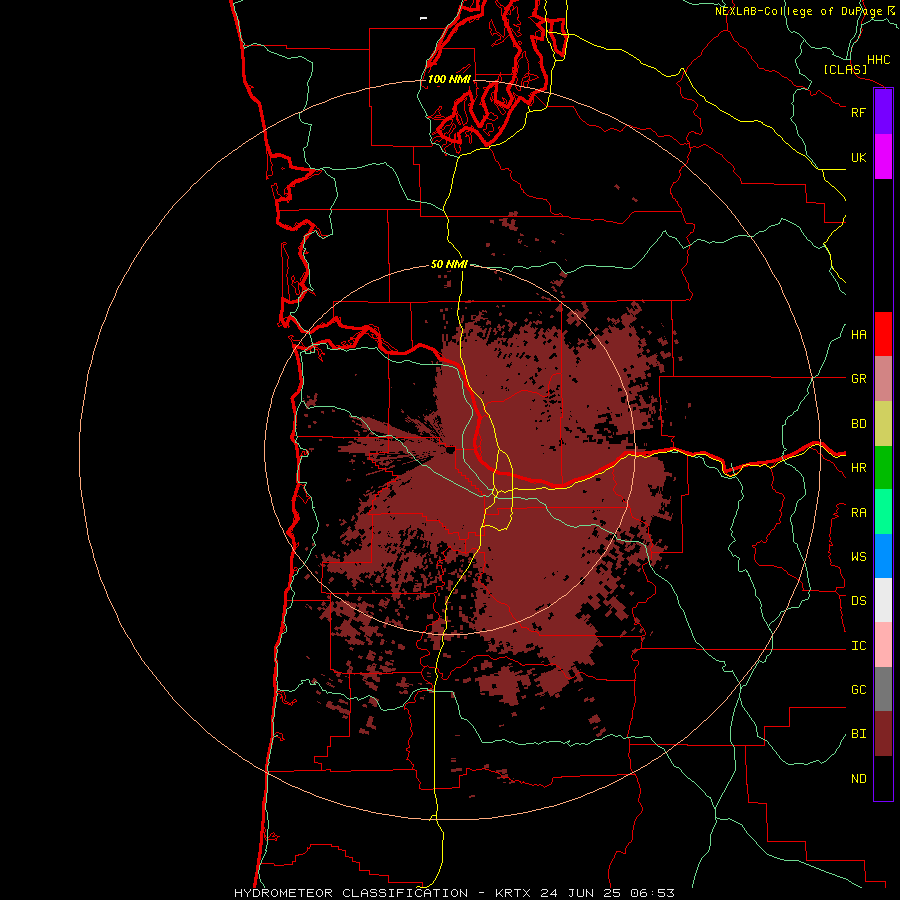Click the 'HR' legend label
The width and height of the screenshot is (900, 900).
pos(858,468)
